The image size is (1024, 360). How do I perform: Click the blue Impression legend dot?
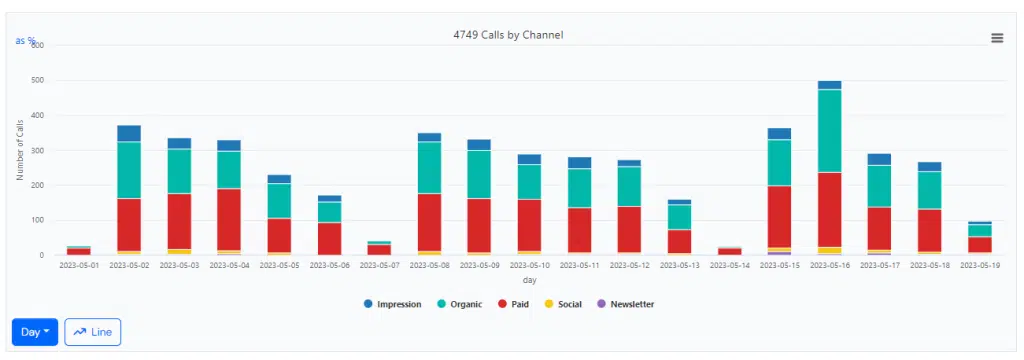click(368, 304)
